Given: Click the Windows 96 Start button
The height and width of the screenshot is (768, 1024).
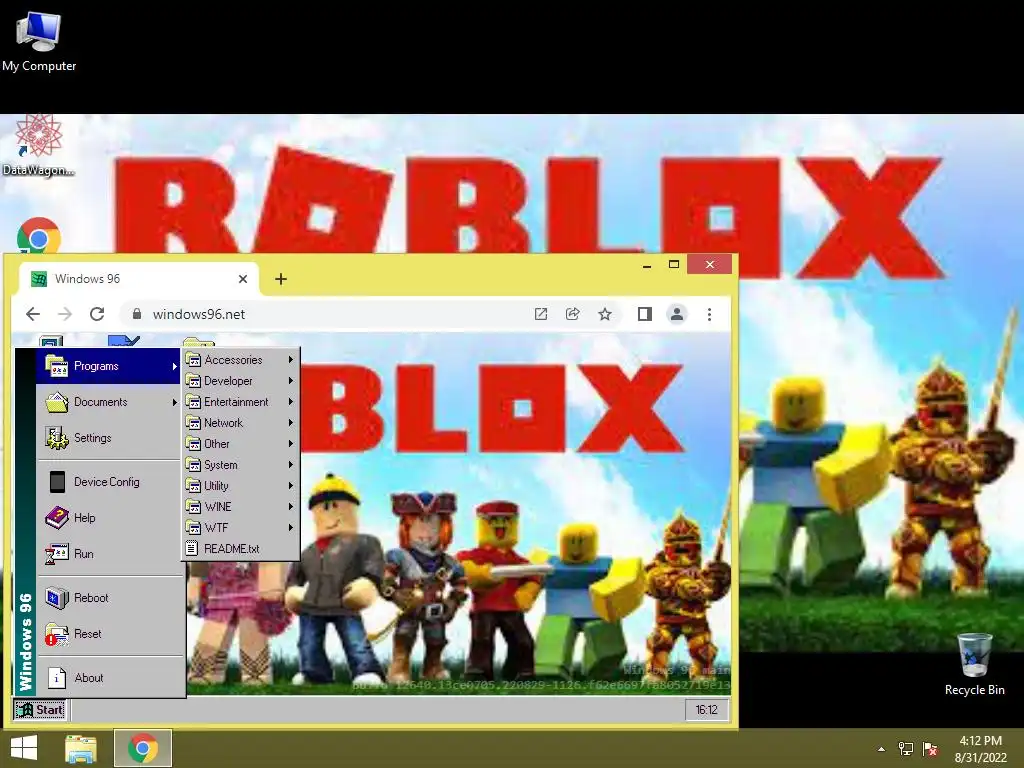Looking at the screenshot, I should (x=40, y=710).
